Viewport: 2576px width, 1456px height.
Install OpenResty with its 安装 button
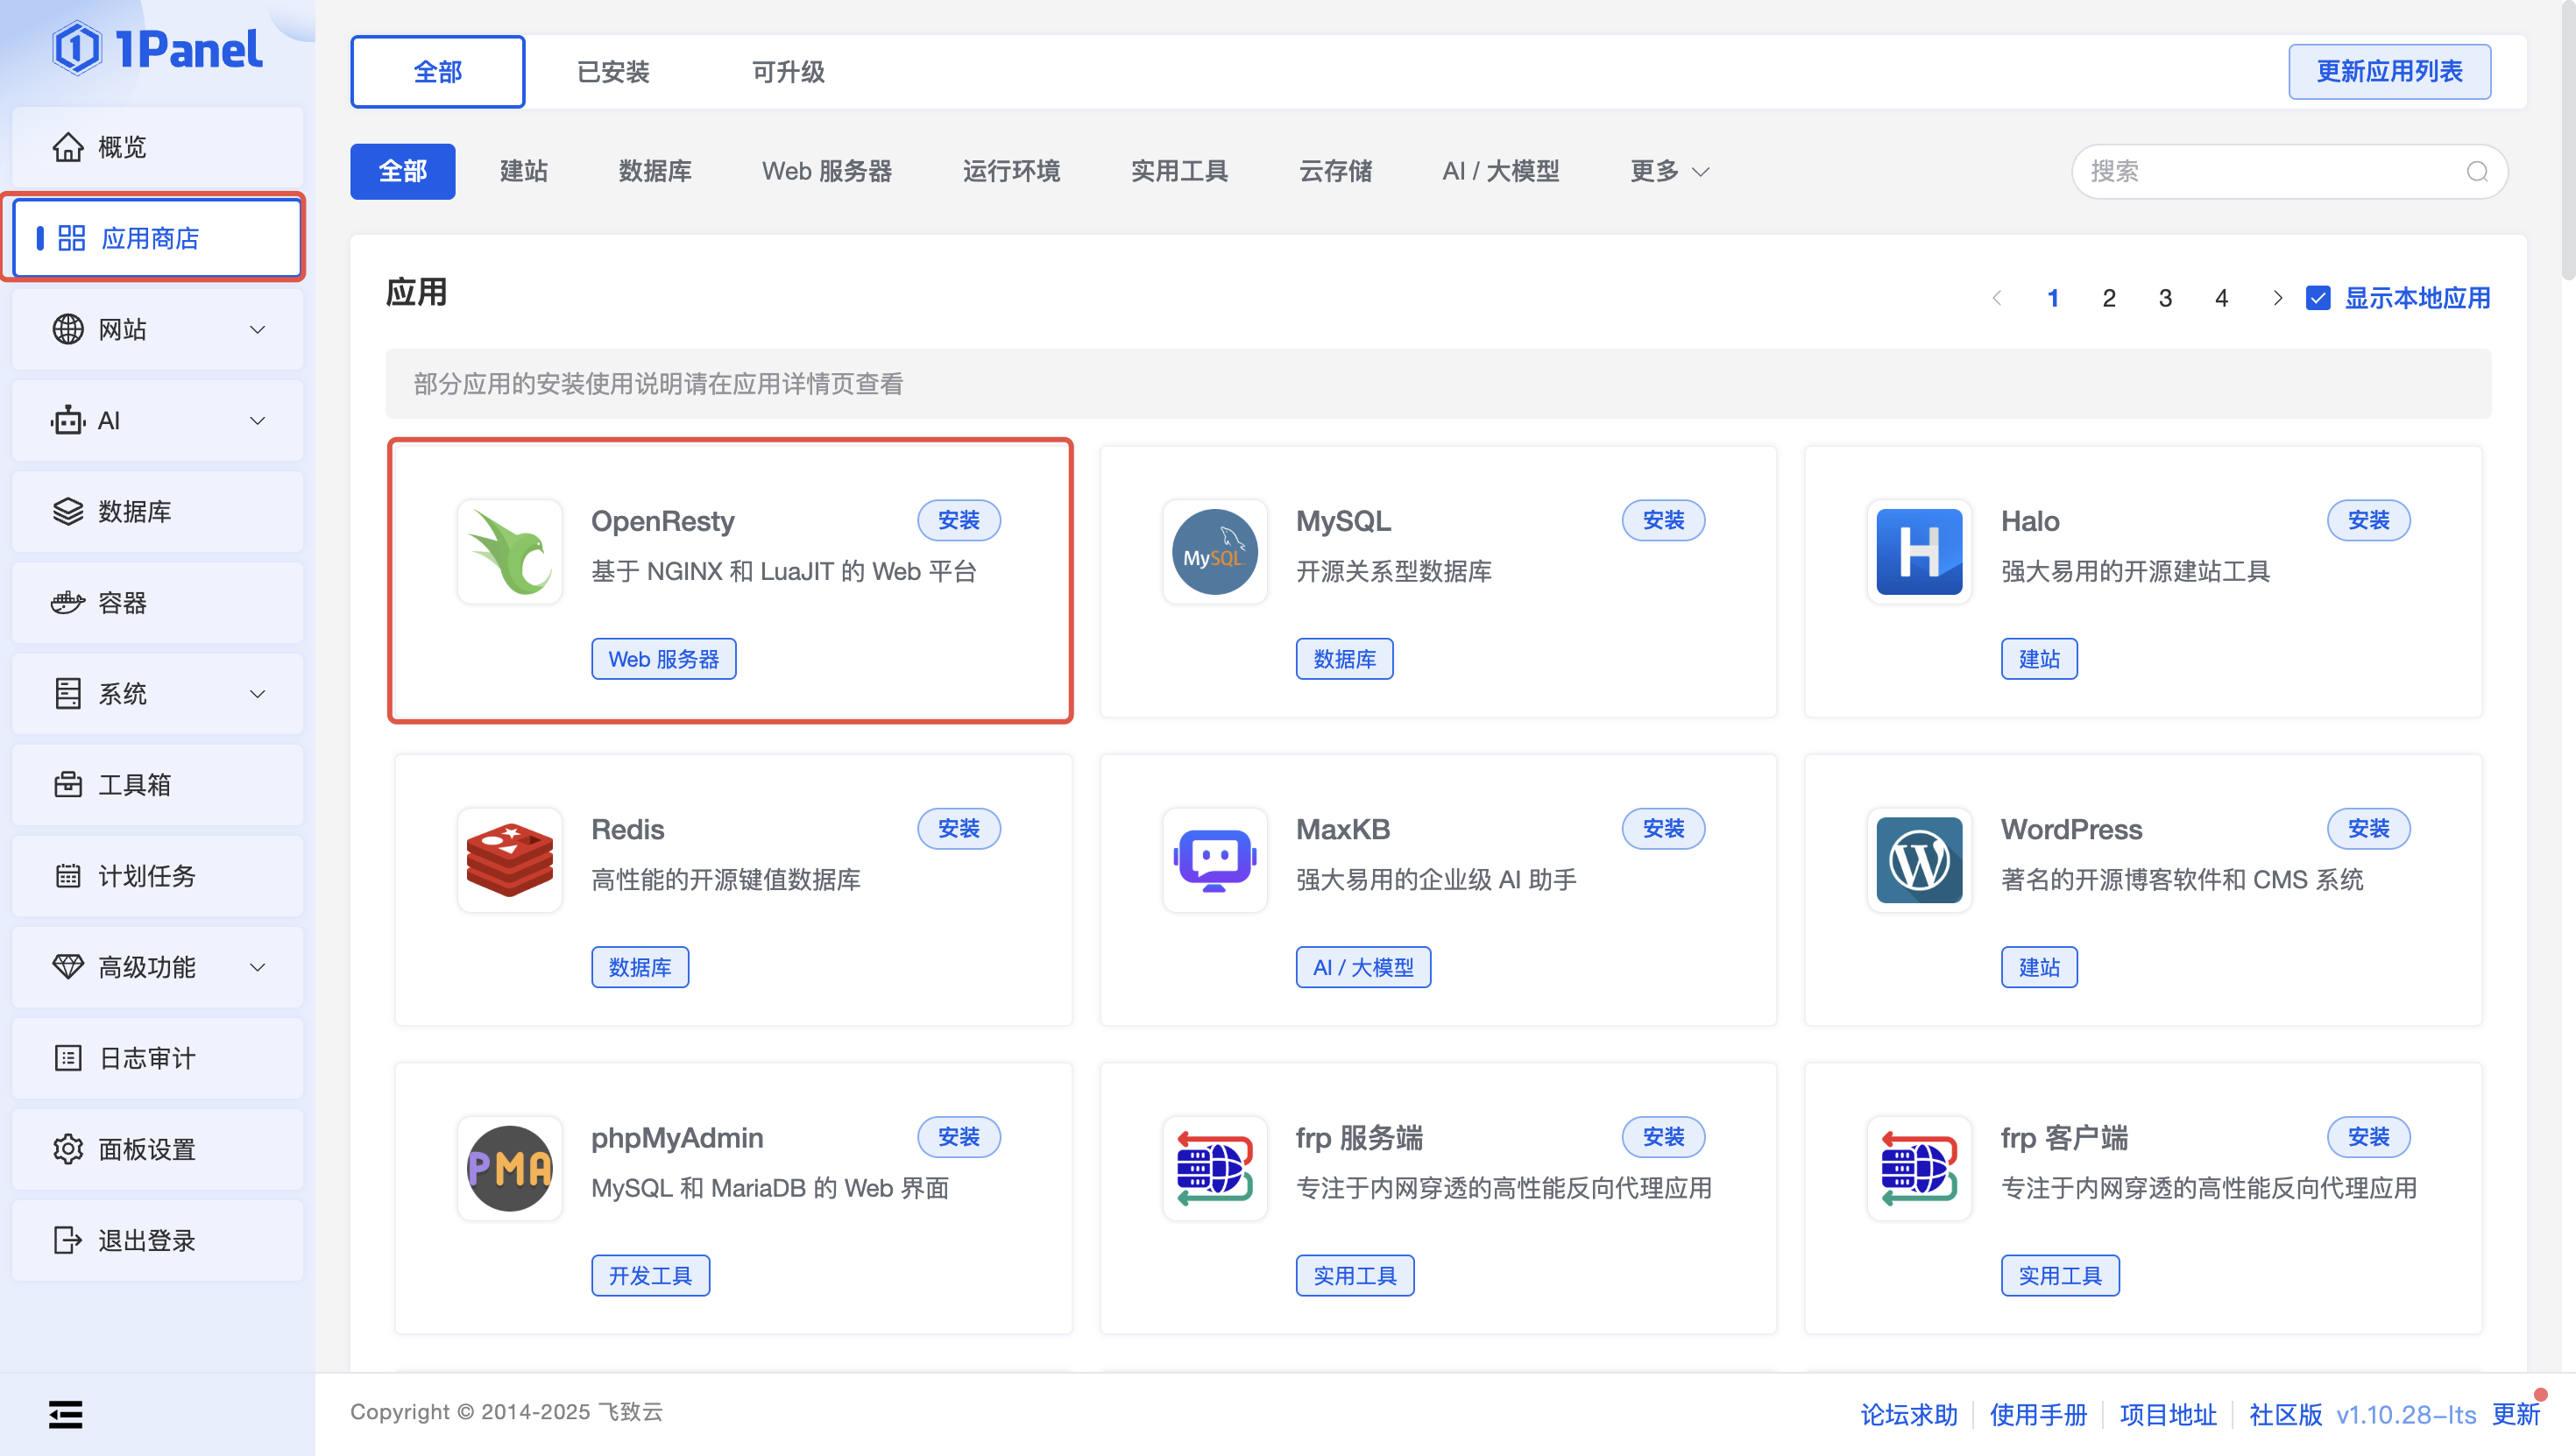click(959, 520)
